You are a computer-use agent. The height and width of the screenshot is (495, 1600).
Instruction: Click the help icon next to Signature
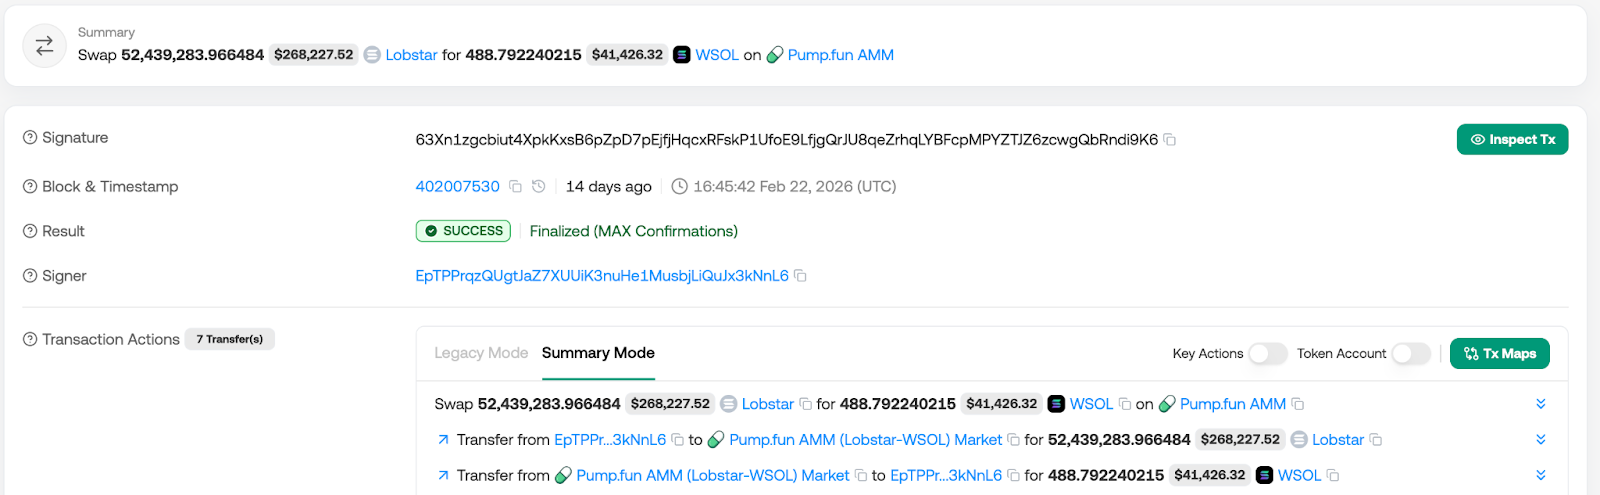(30, 138)
